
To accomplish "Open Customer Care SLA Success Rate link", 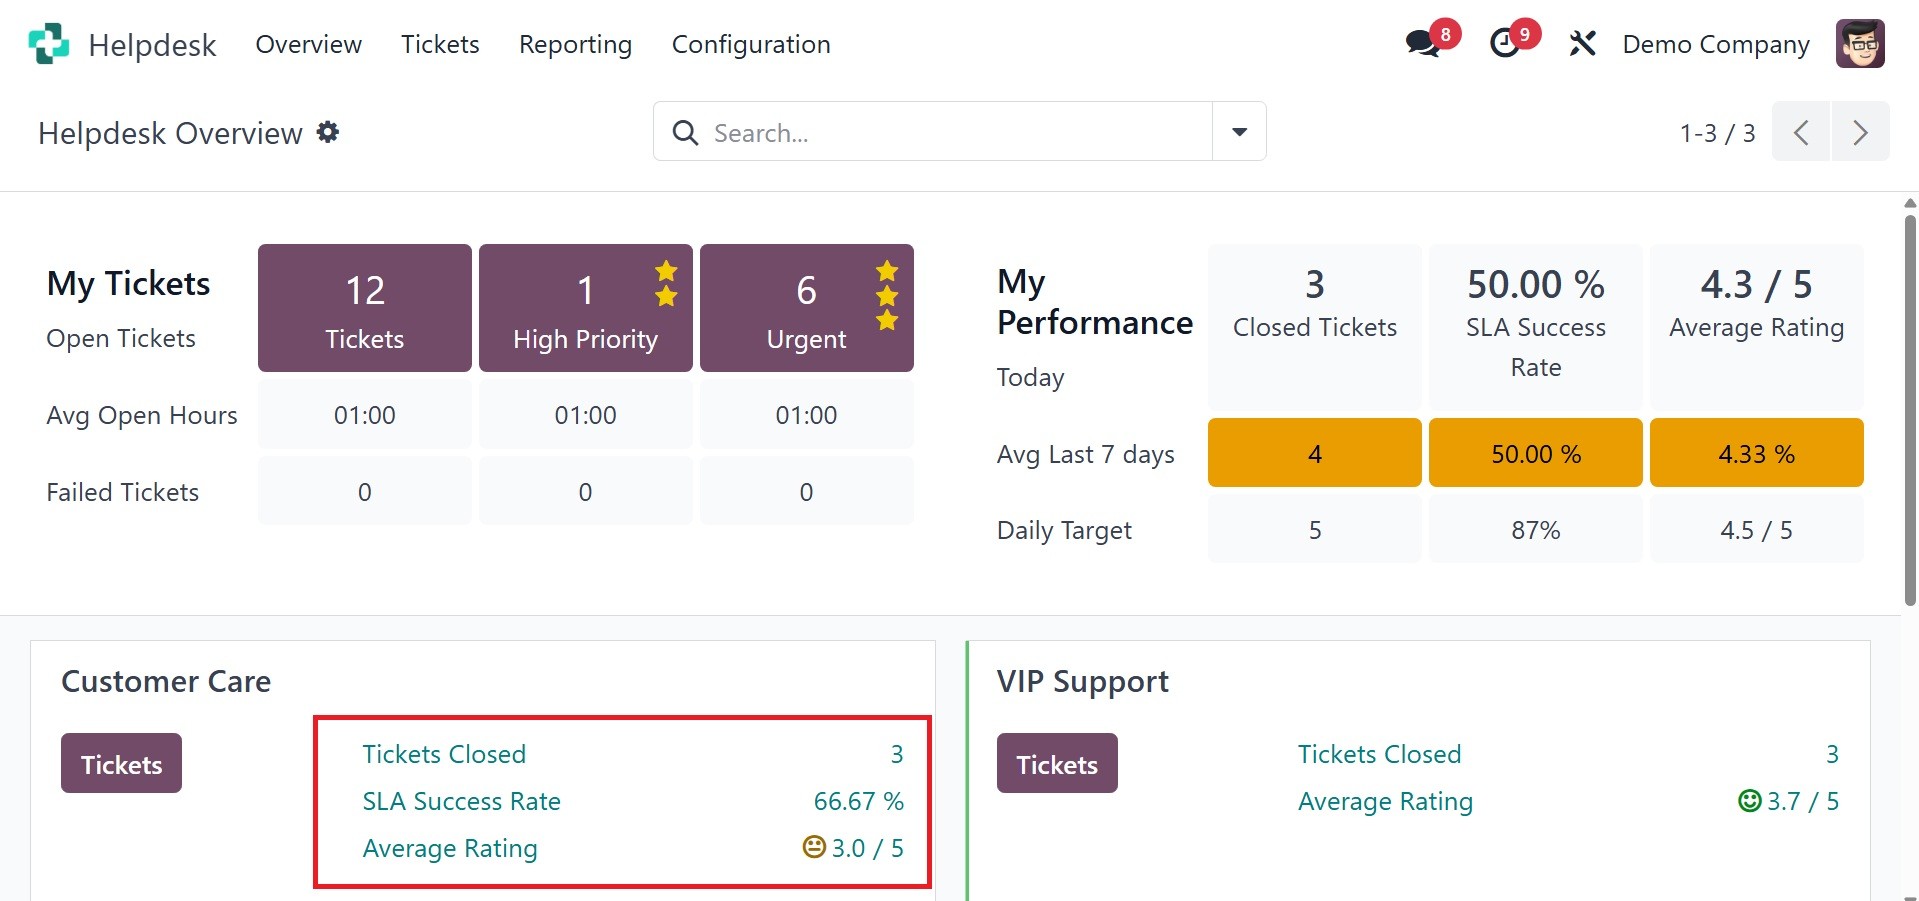I will click(x=461, y=801).
